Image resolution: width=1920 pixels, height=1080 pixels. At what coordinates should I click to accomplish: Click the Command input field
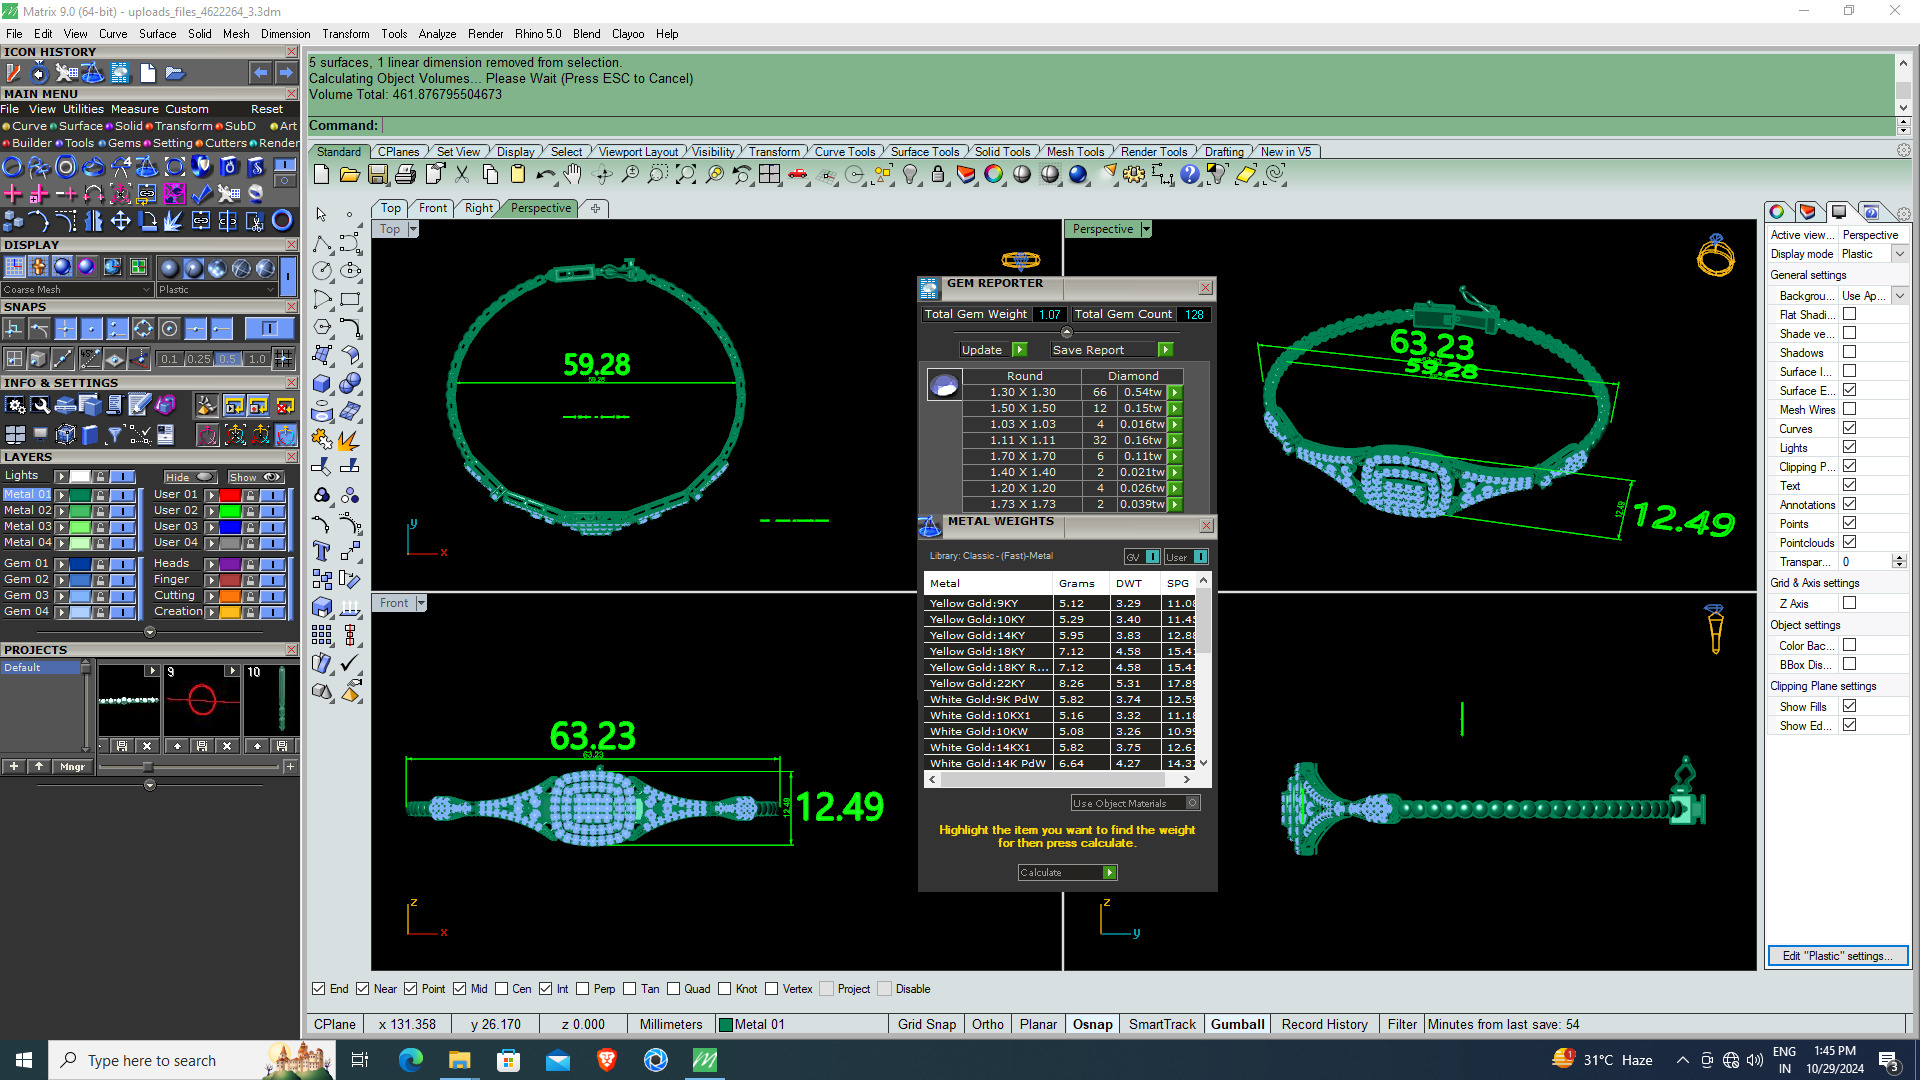[x=1138, y=126]
